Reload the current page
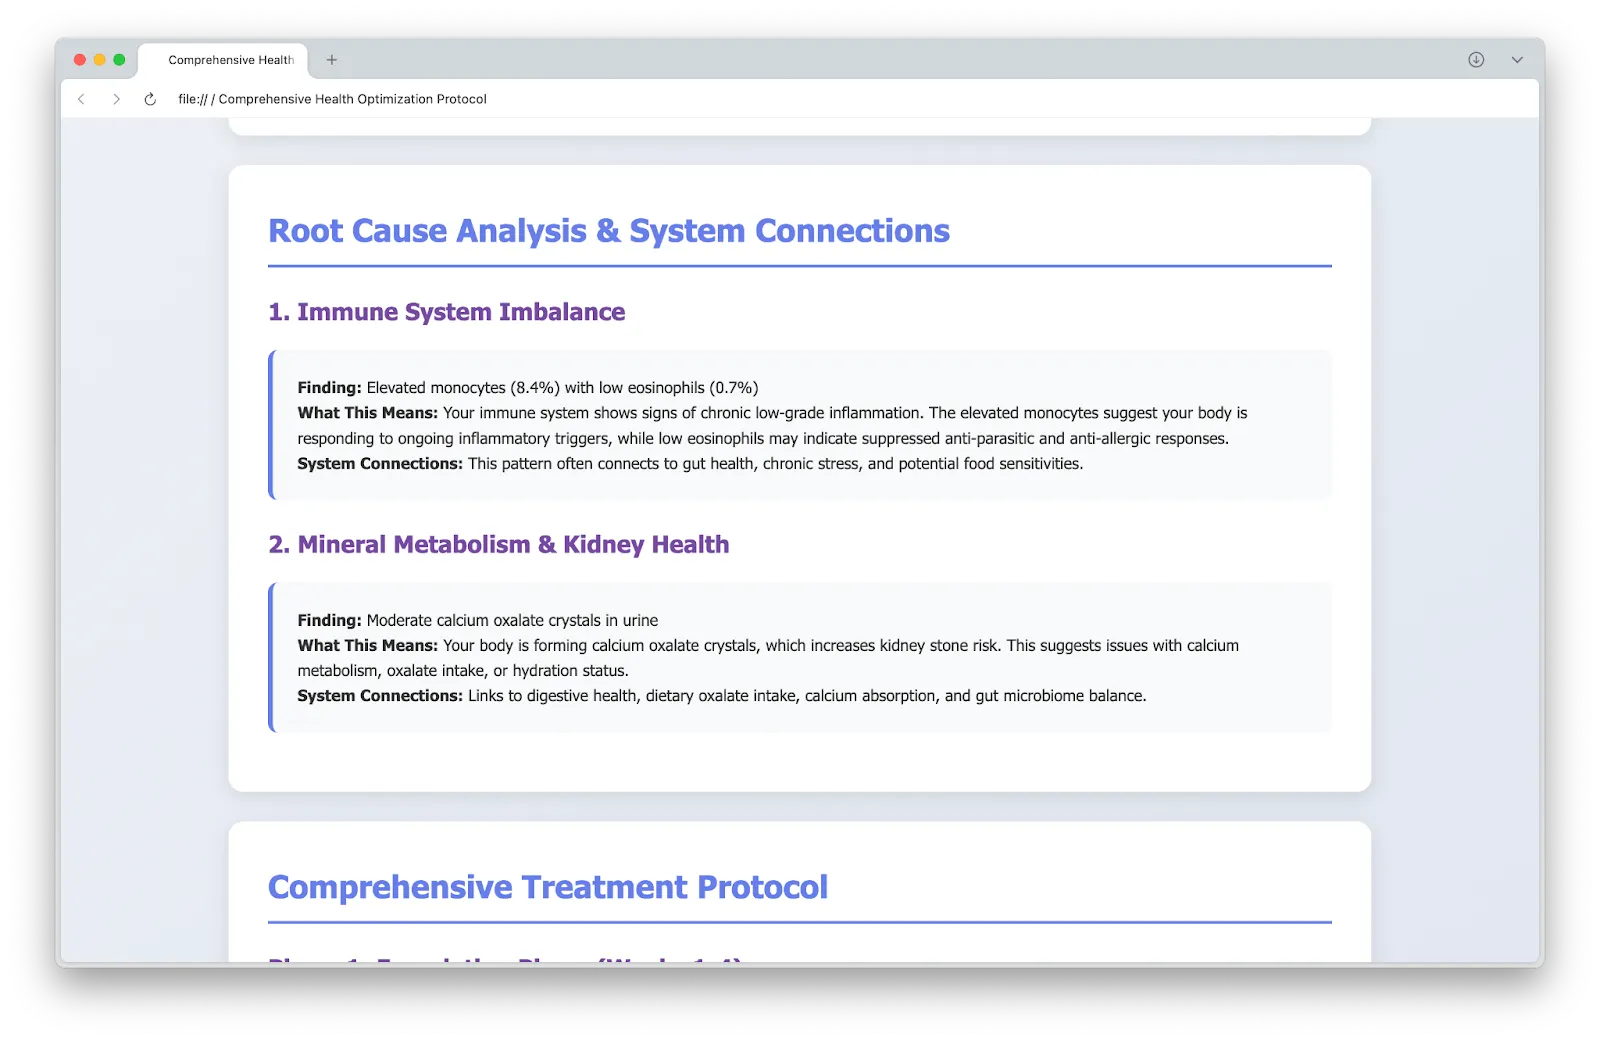Screen dimensions: 1600x1041 click(150, 99)
